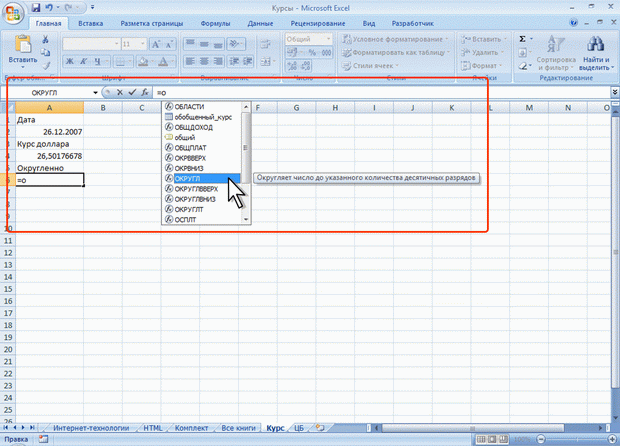
Task: Switch to the Все книги sheet tab
Action: [239, 427]
